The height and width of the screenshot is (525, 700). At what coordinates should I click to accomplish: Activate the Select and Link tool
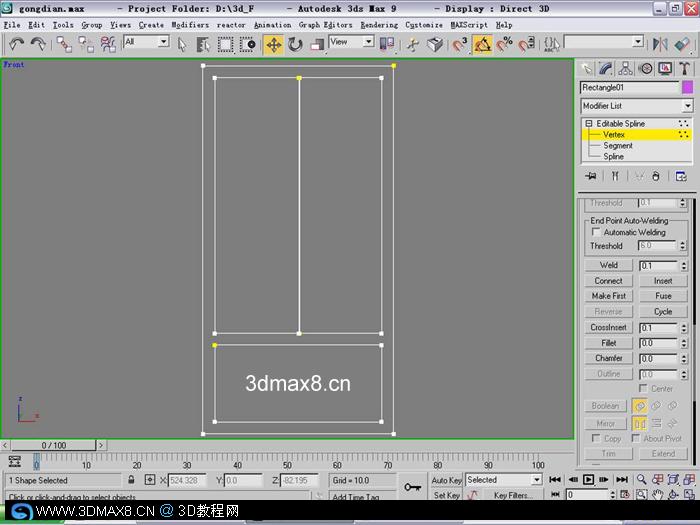pyautogui.click(x=64, y=44)
